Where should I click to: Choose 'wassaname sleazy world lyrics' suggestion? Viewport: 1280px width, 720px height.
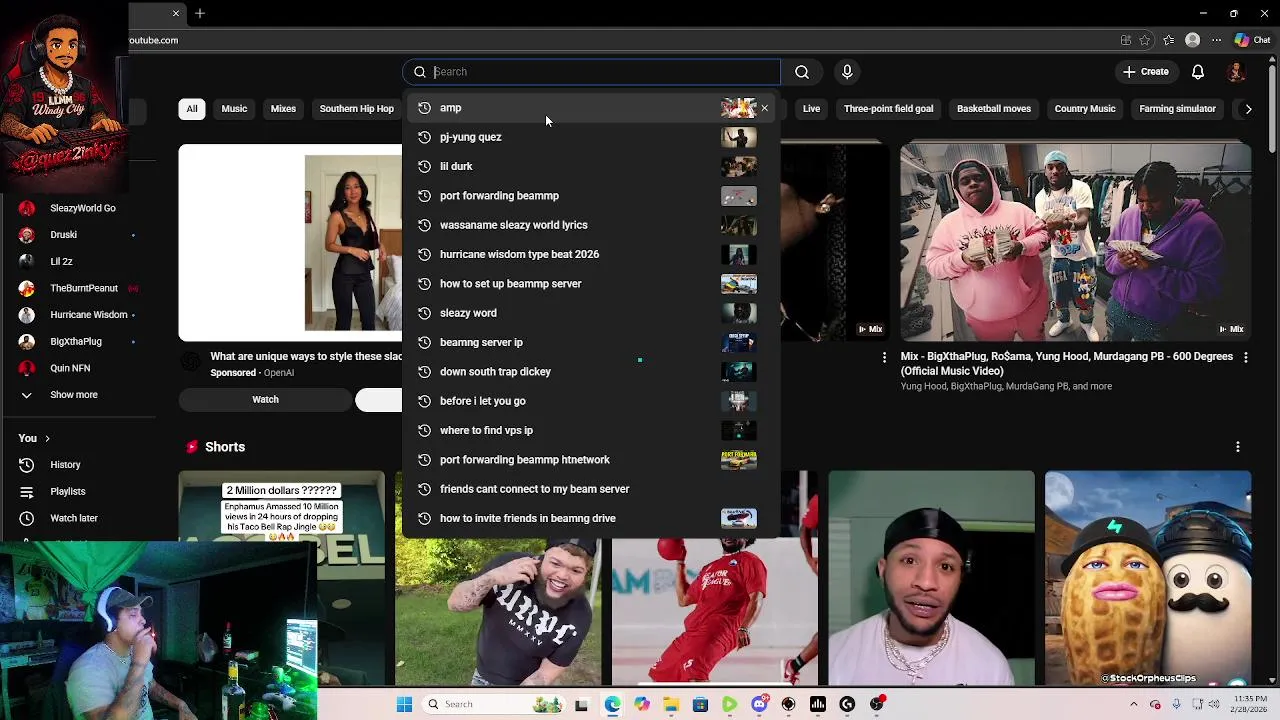click(x=591, y=225)
